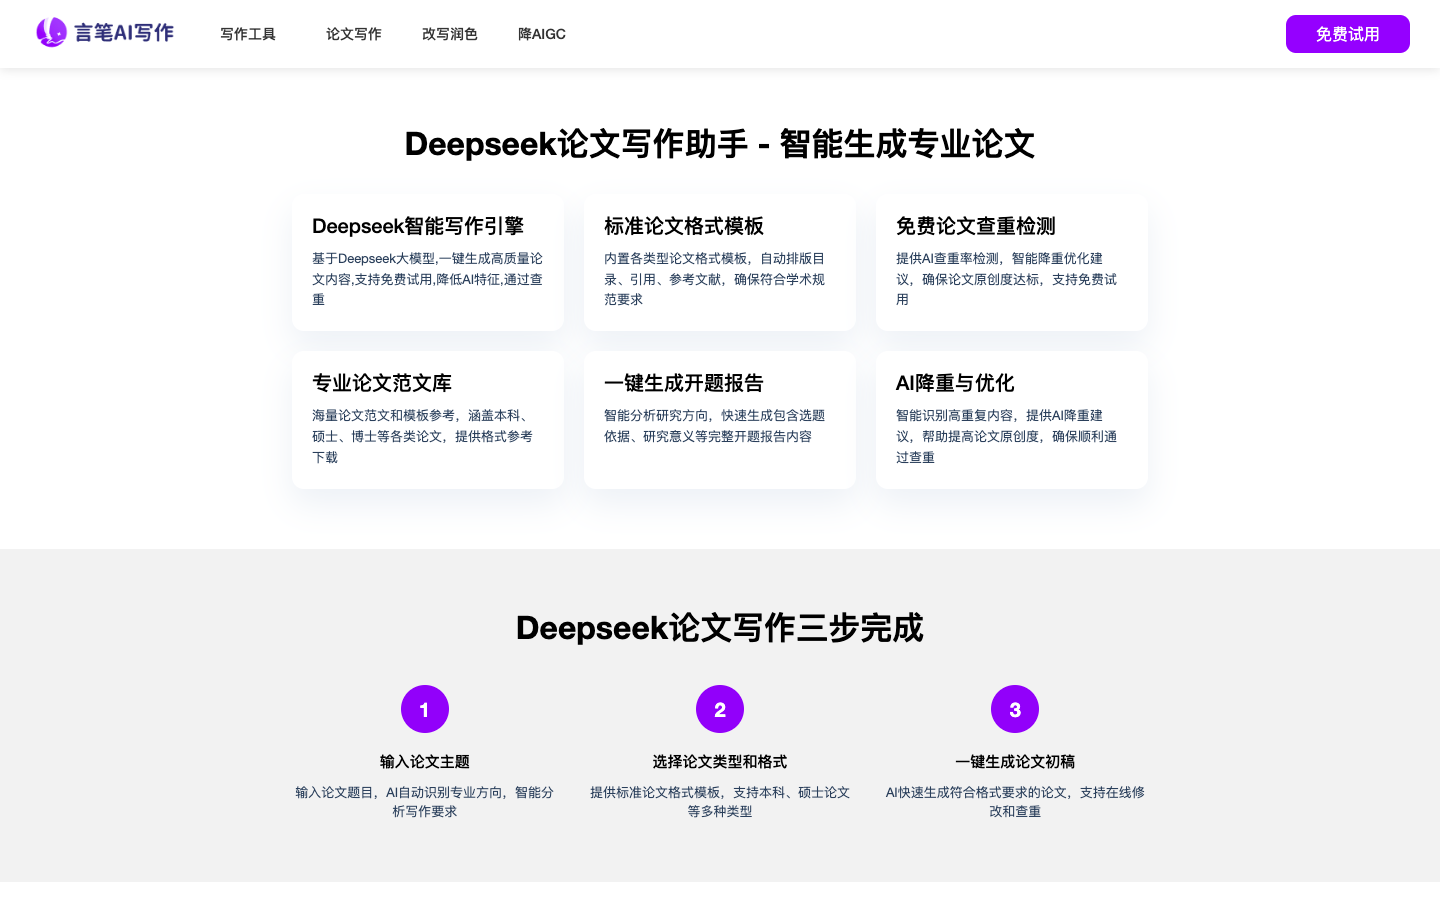Click the Deepseek论文写作三步完成 heading
The height and width of the screenshot is (900, 1440).
tap(720, 628)
